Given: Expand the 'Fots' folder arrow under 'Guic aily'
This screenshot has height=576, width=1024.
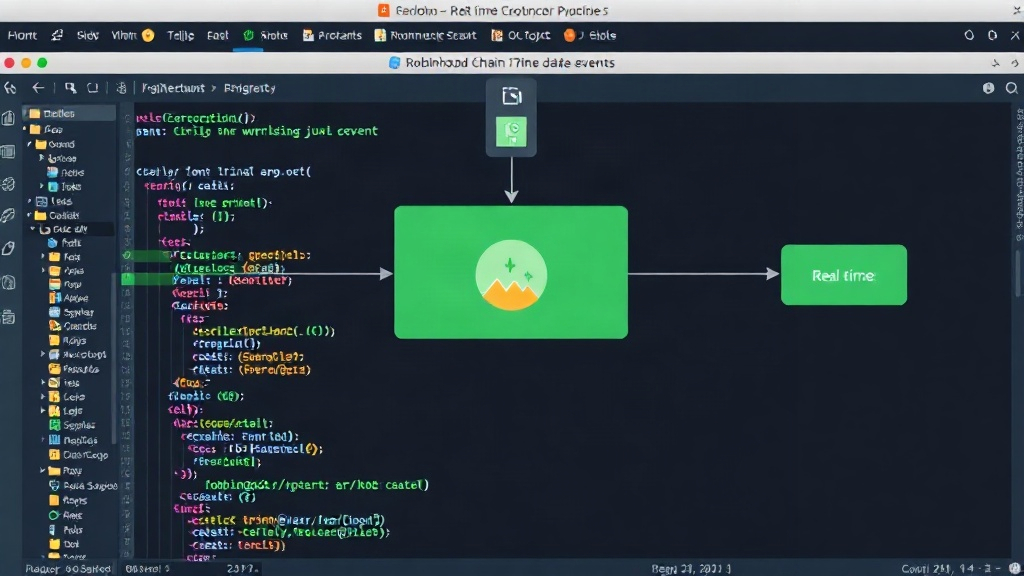Looking at the screenshot, I should tap(43, 257).
